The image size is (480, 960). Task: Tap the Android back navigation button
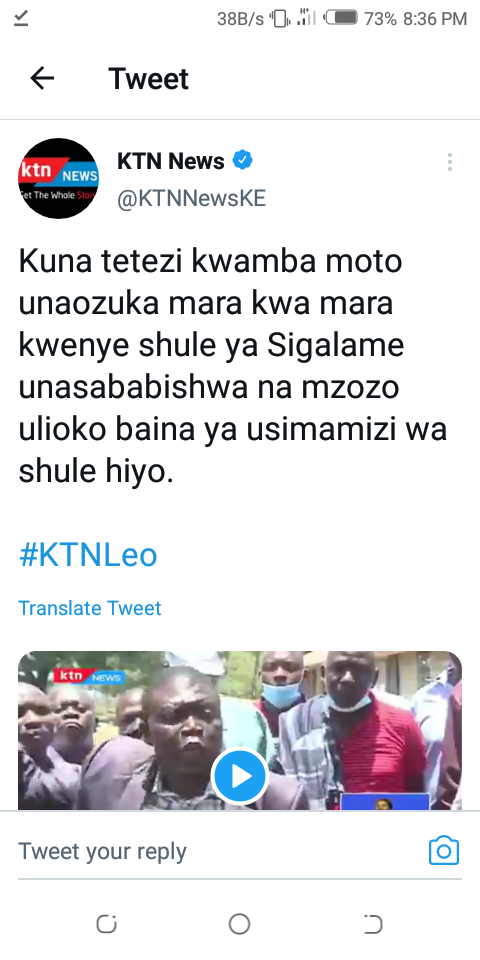[x=373, y=924]
